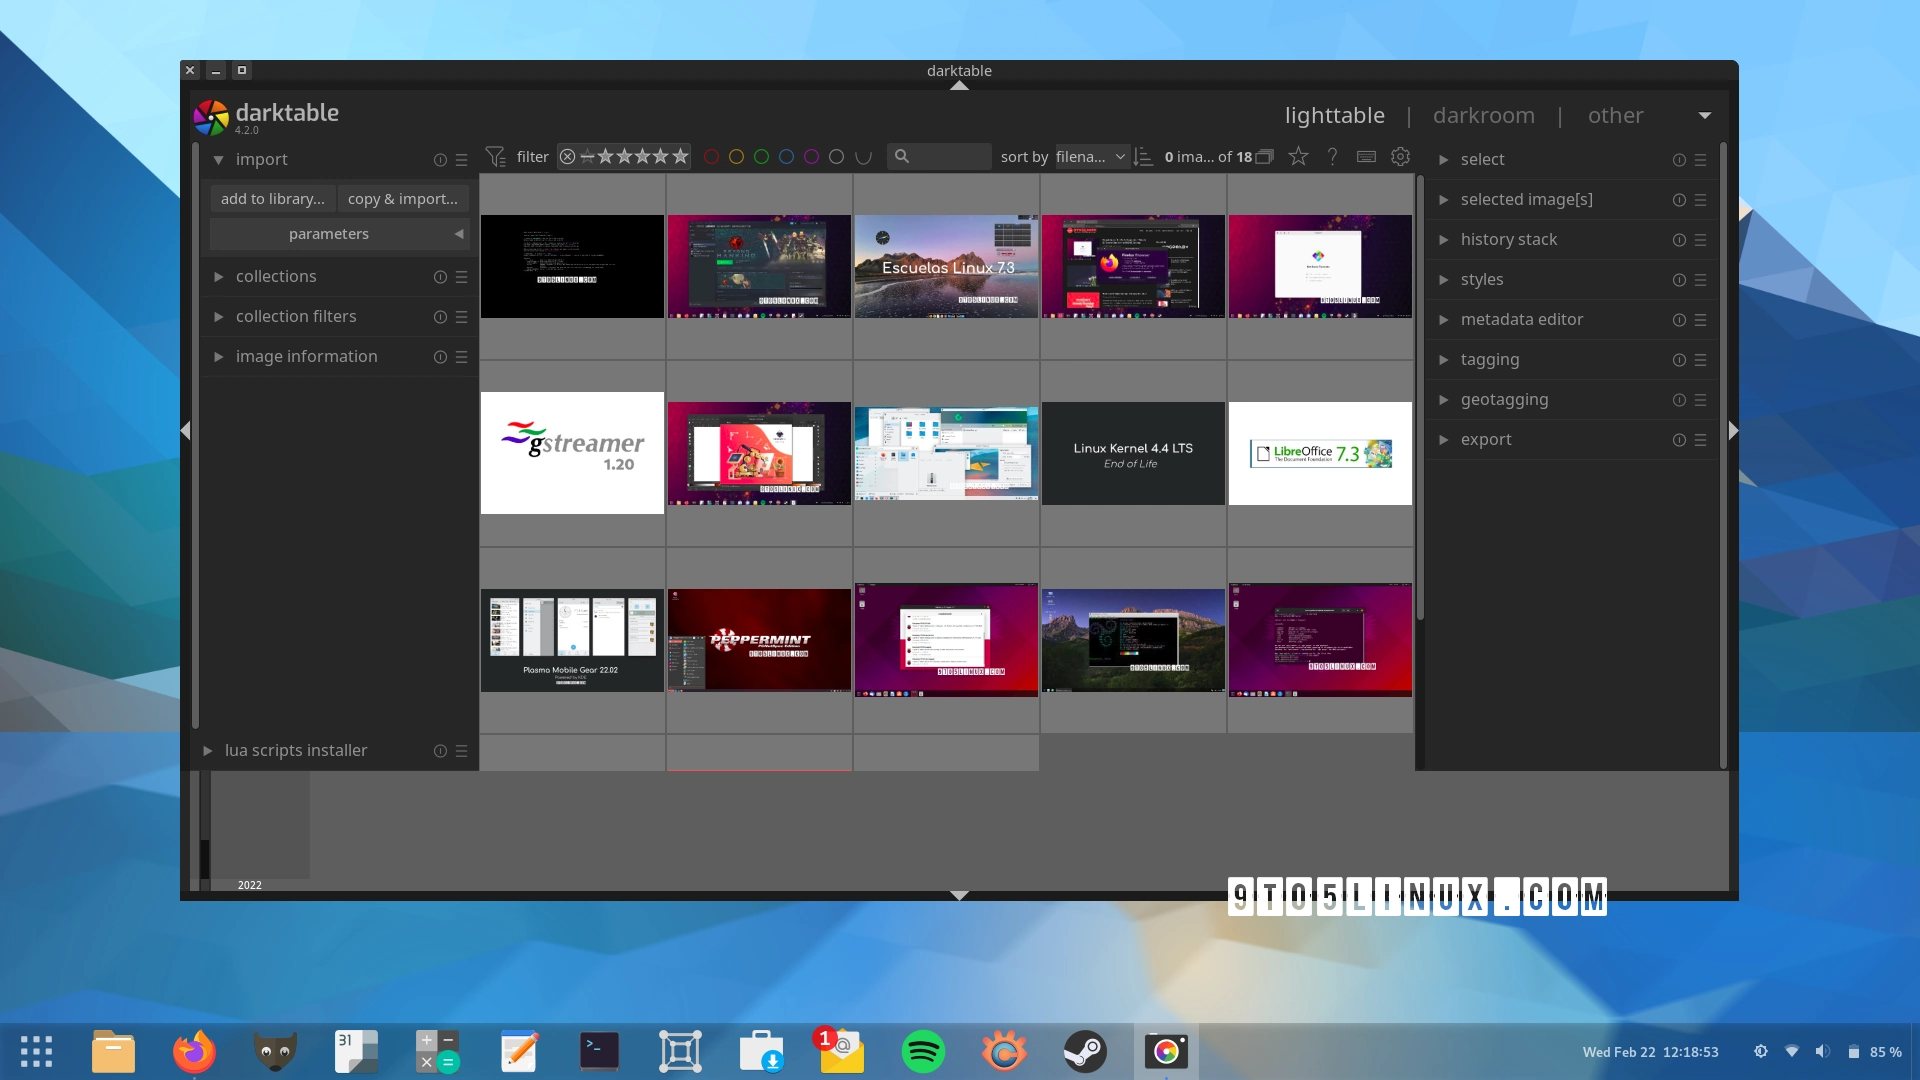Image resolution: width=1920 pixels, height=1080 pixels.
Task: Open the sort by dropdown
Action: pos(1090,157)
